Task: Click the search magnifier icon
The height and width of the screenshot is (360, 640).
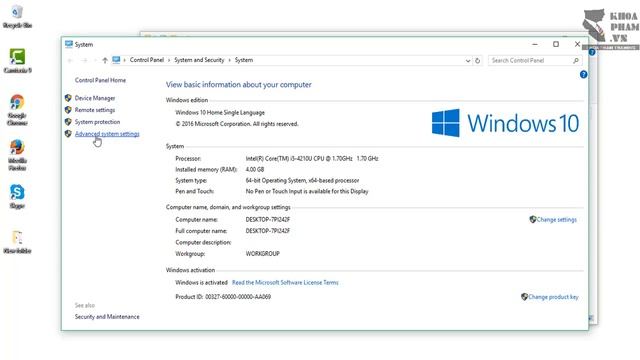Action: [x=576, y=60]
